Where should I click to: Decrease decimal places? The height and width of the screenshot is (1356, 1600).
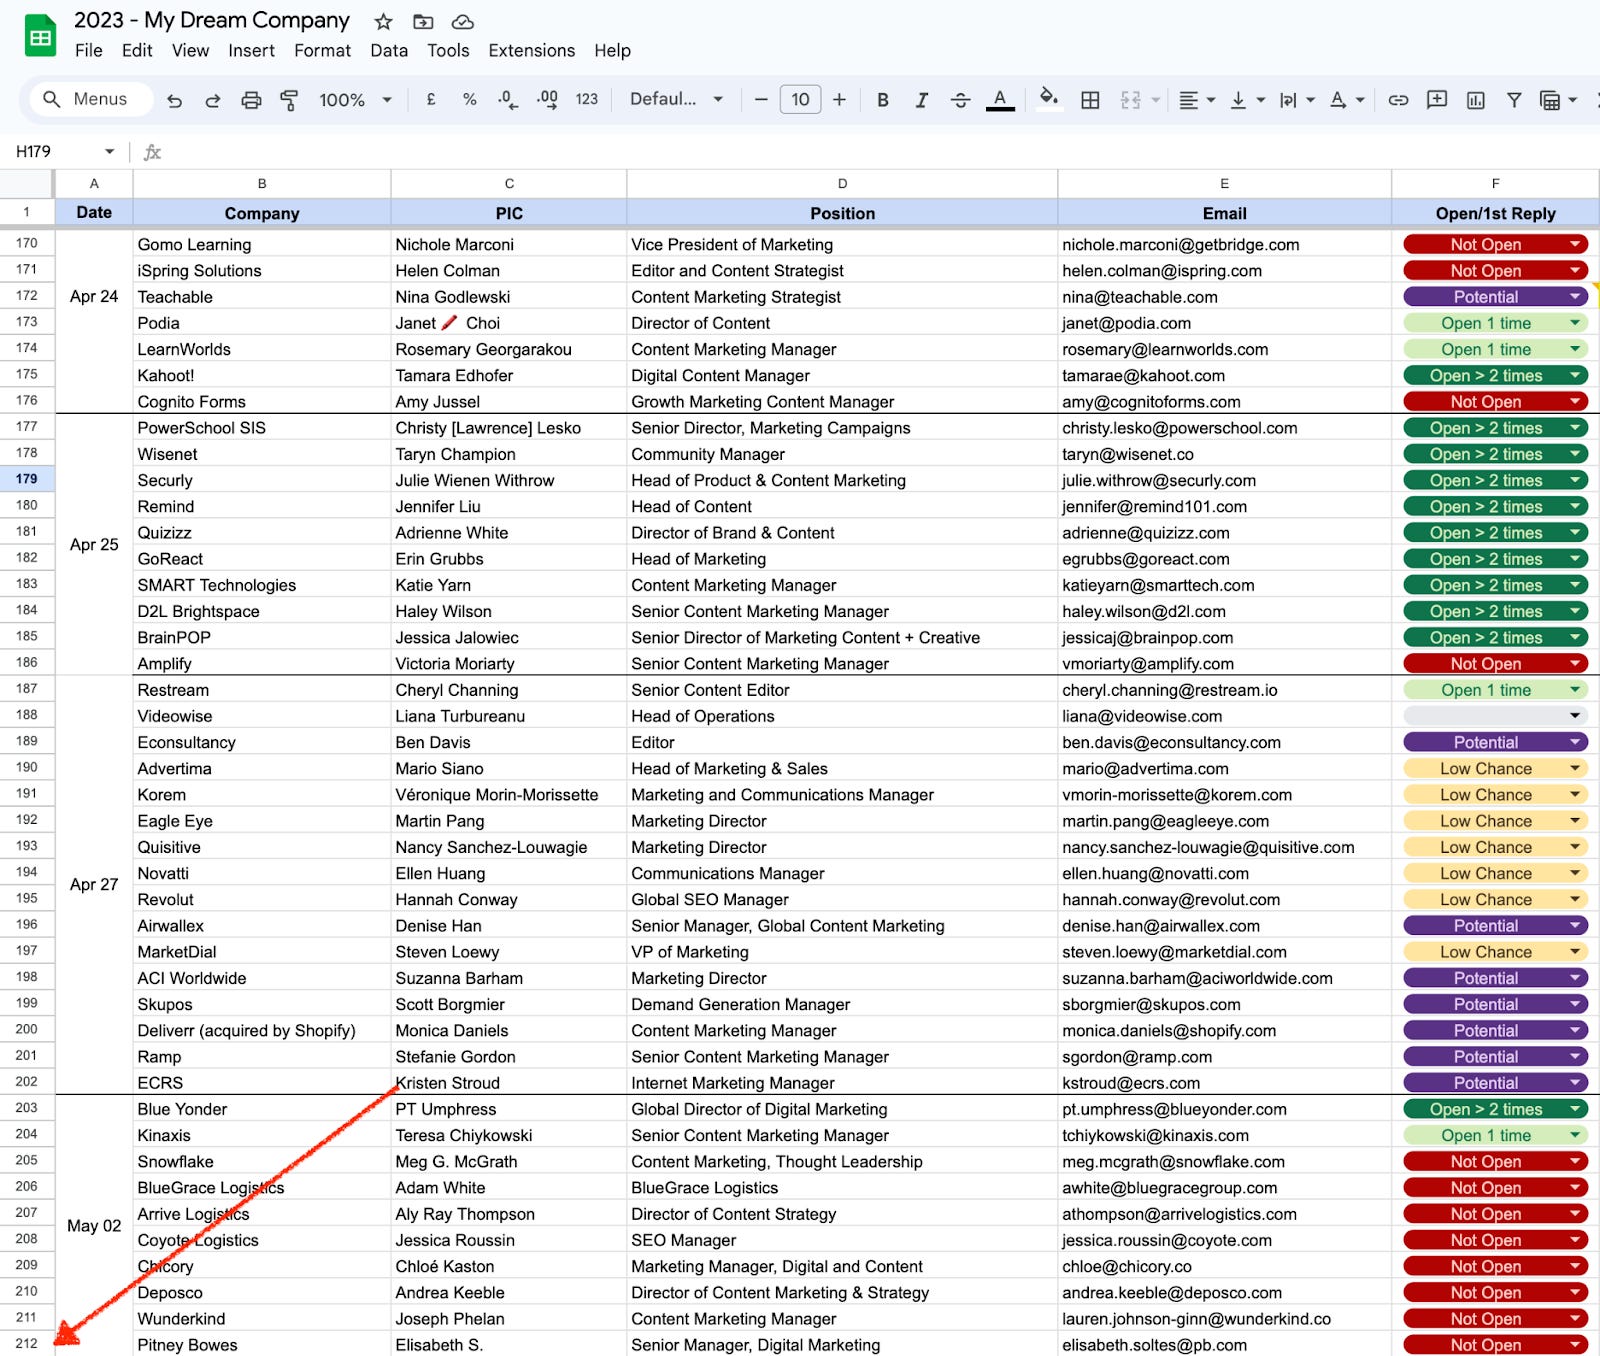[x=508, y=99]
